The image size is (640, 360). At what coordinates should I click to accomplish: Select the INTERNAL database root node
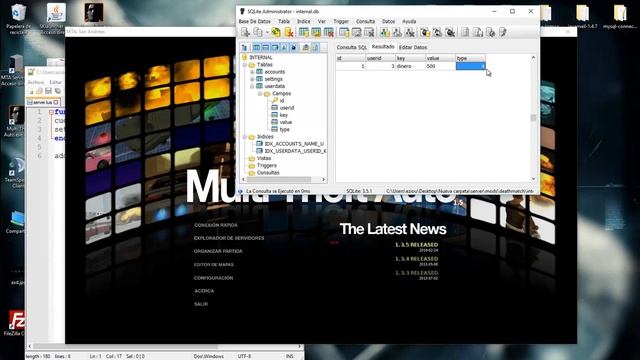(261, 58)
